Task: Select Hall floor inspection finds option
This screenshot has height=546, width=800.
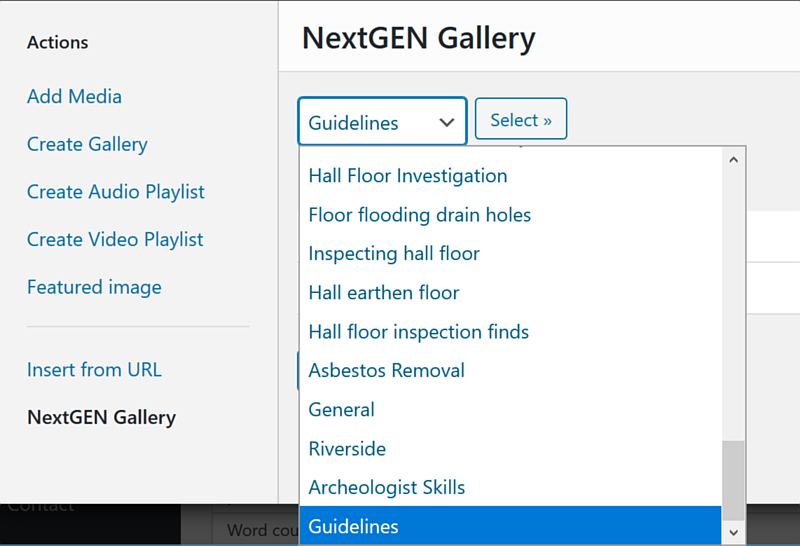Action: pos(510,332)
